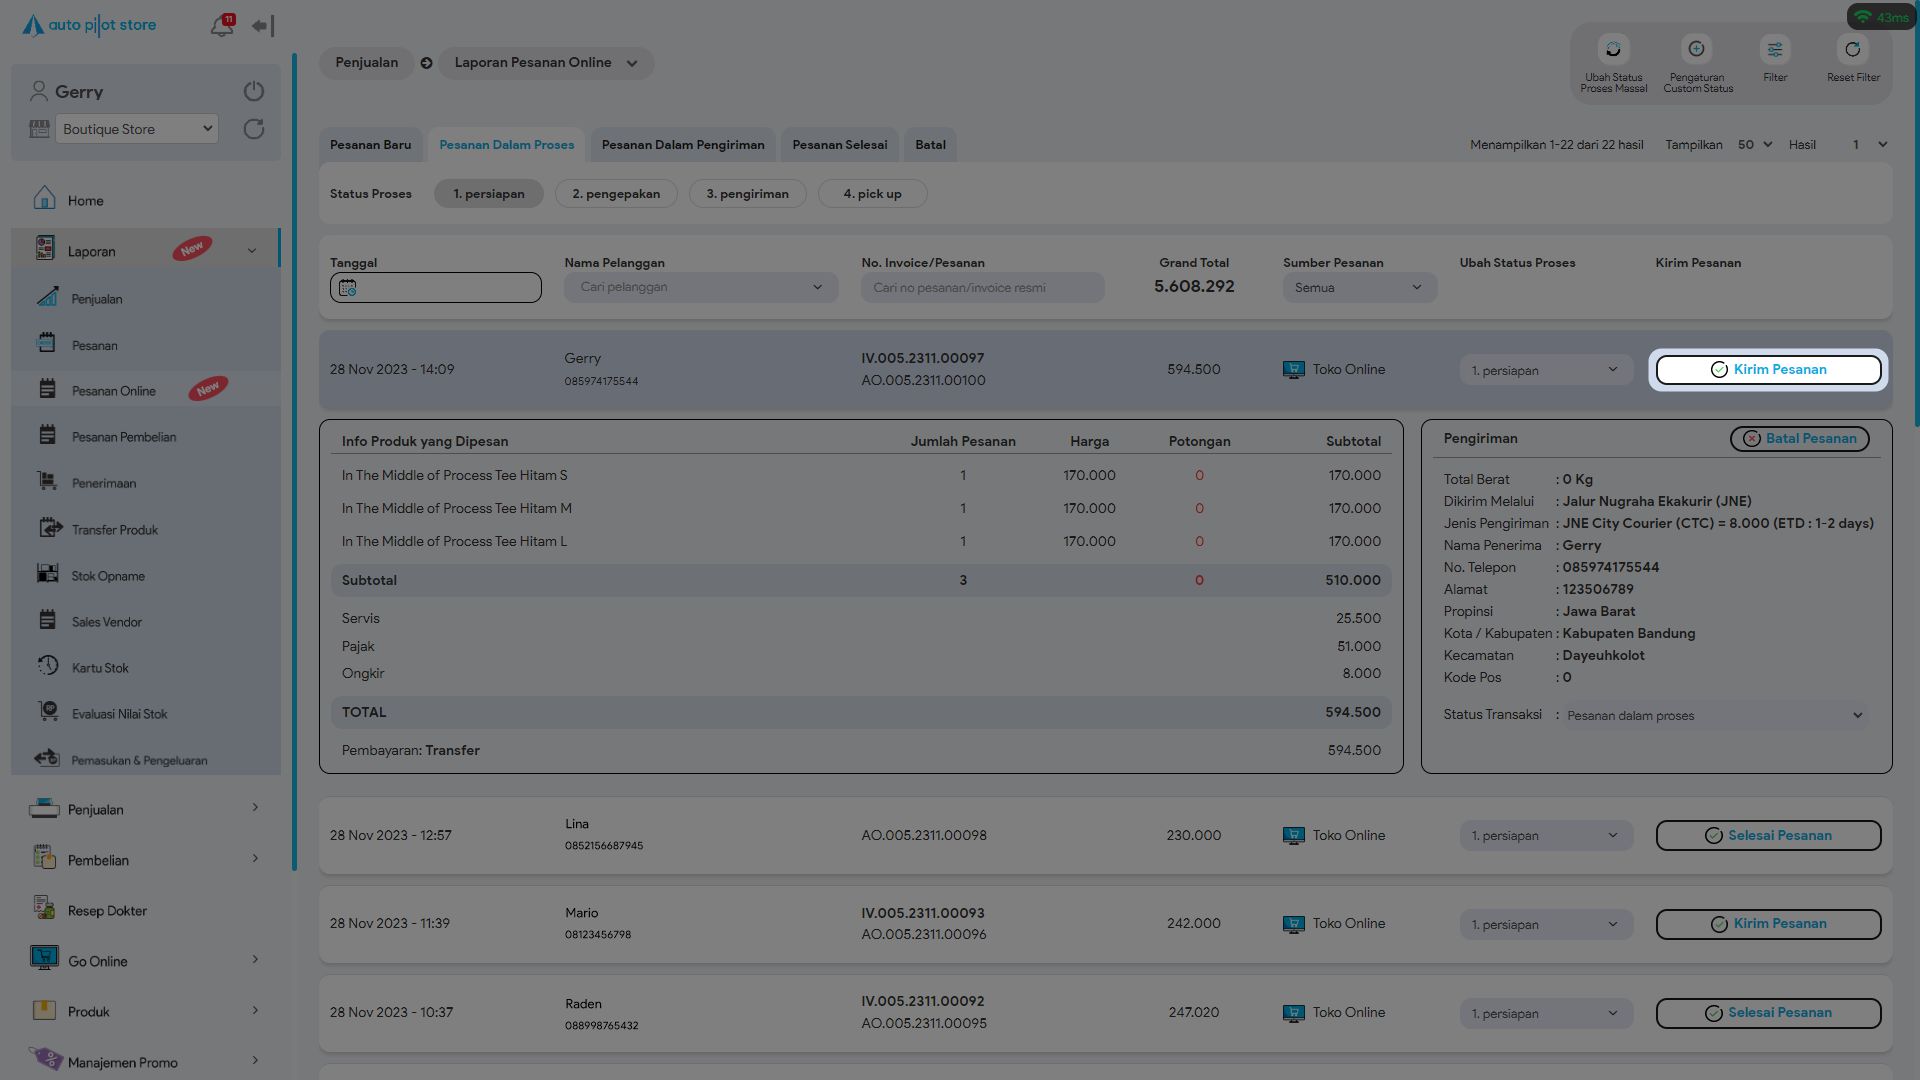Click the Tanggal date input field
Viewport: 1920px width, 1080px height.
[436, 288]
